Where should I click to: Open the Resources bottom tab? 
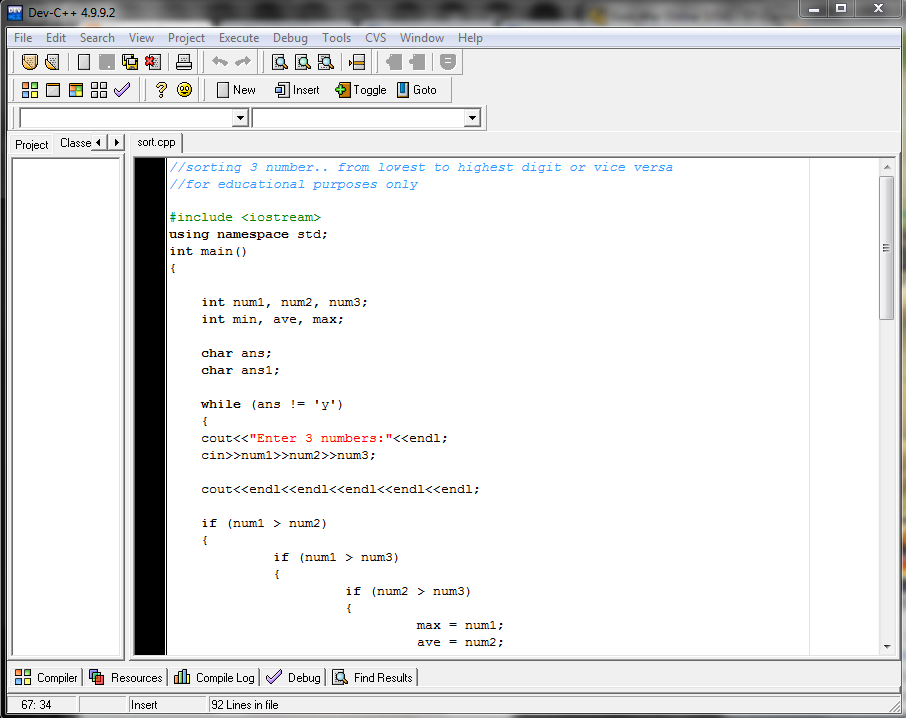pos(126,678)
